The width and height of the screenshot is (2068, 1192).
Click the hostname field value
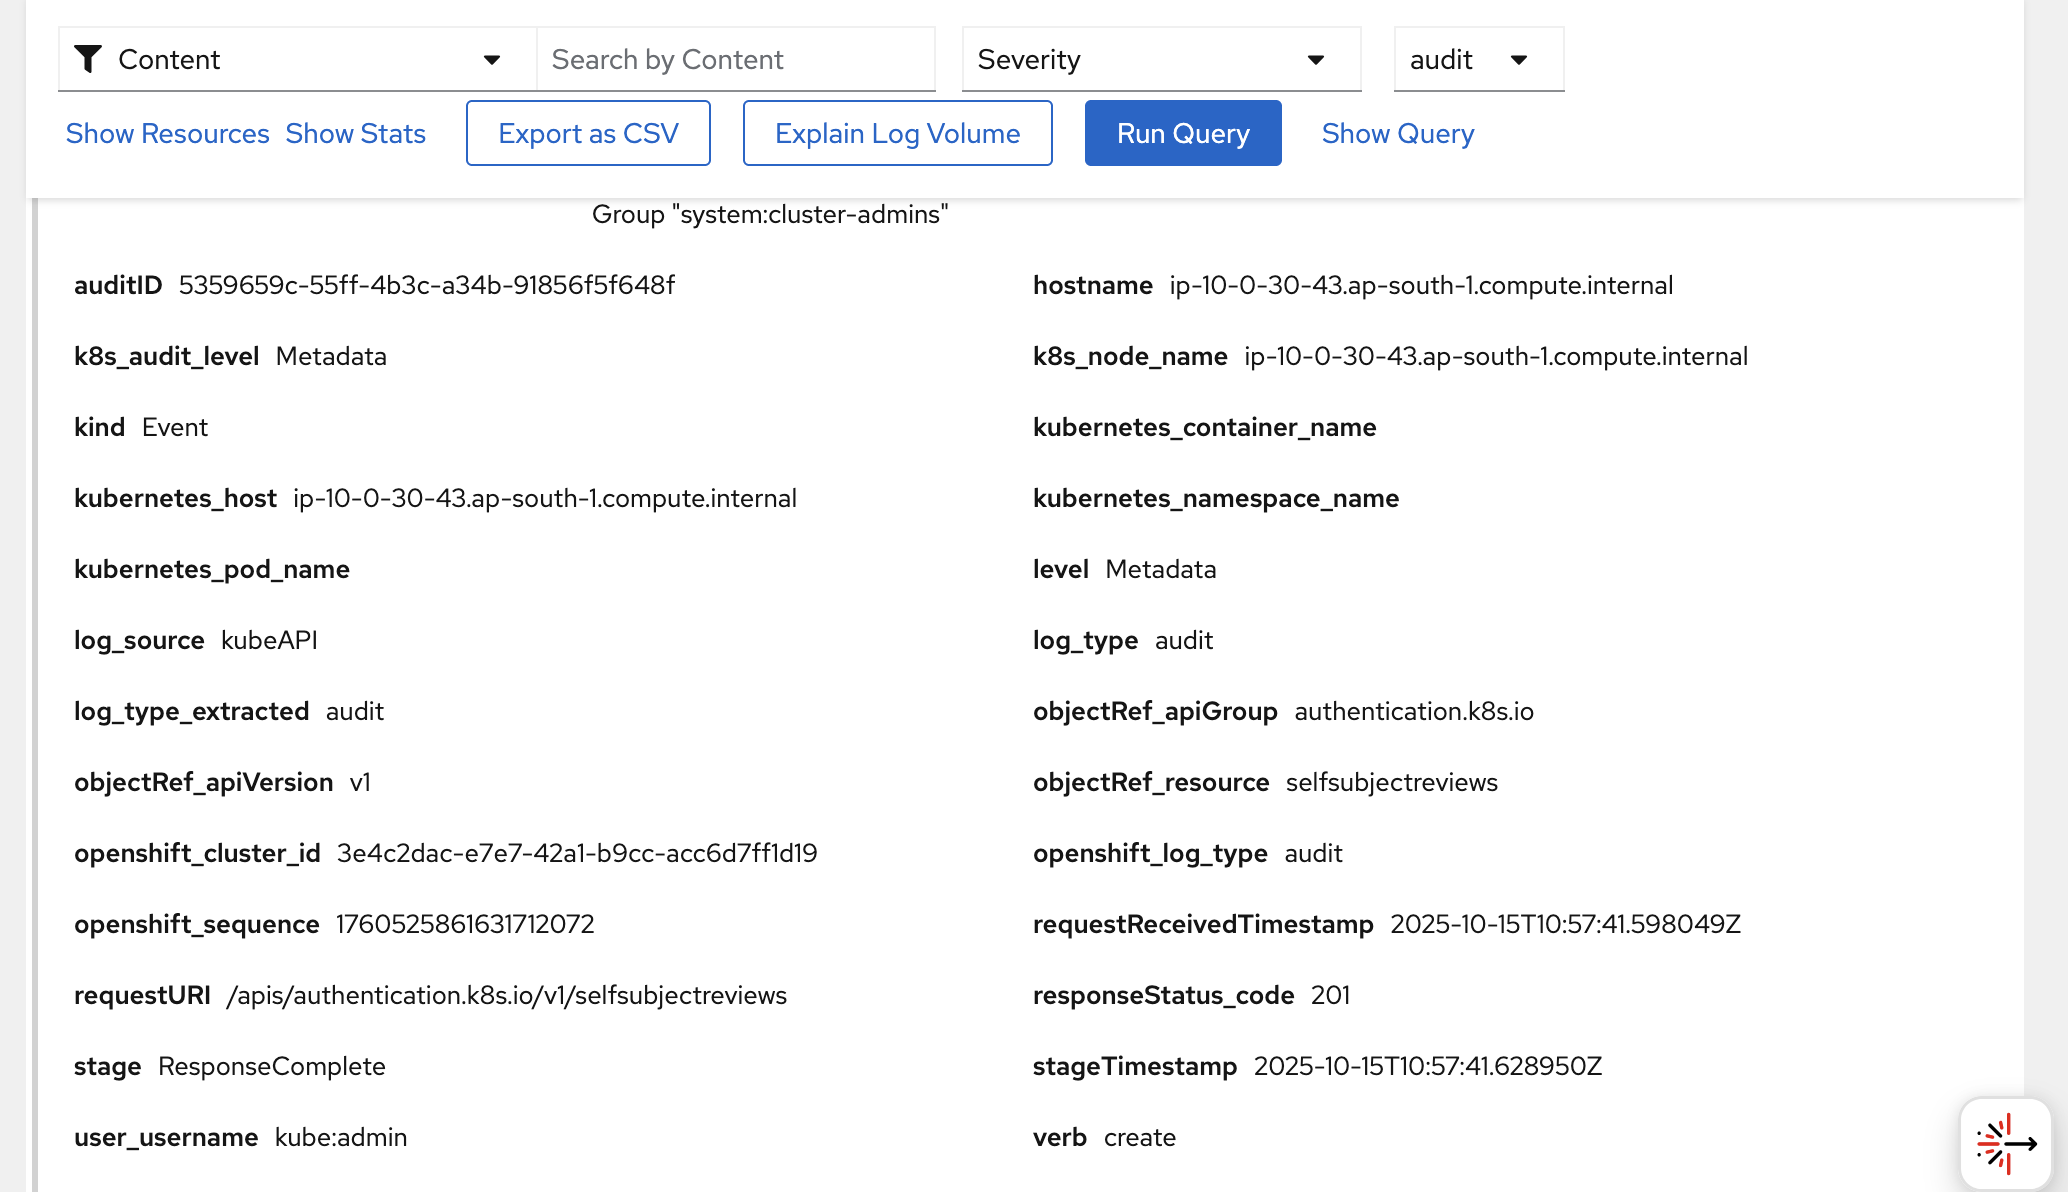(x=1420, y=286)
